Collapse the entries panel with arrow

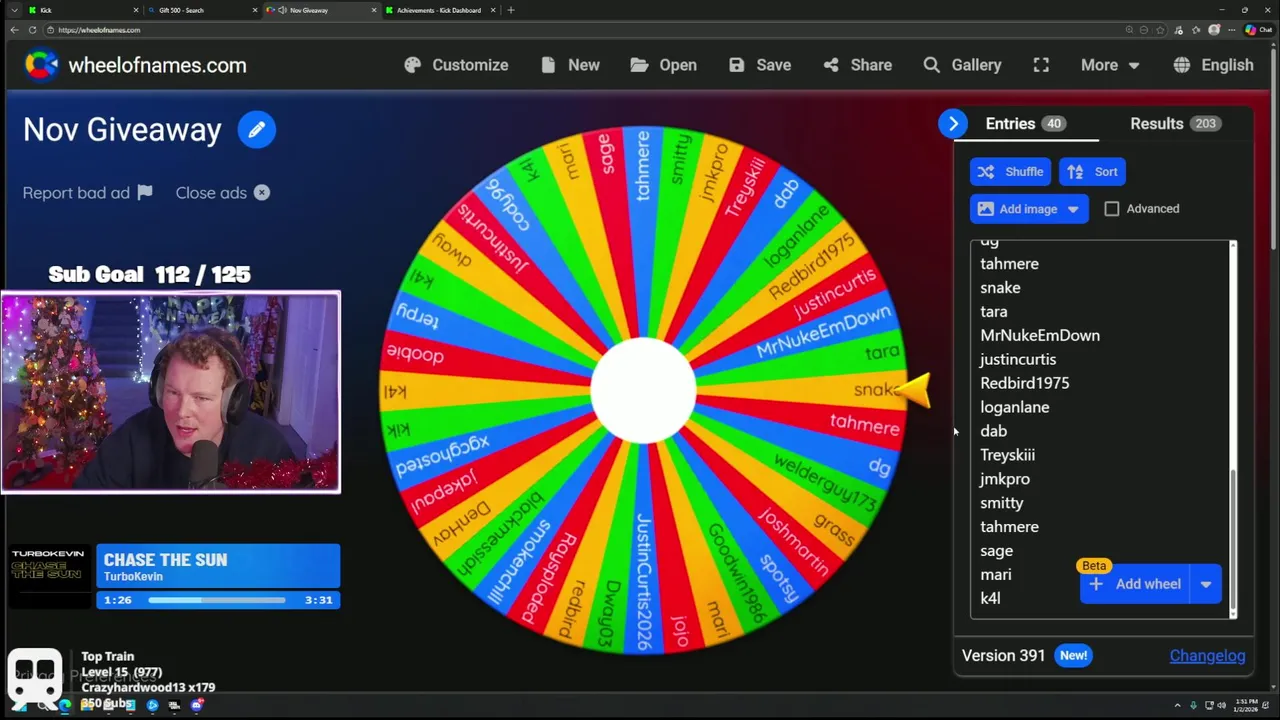click(953, 124)
